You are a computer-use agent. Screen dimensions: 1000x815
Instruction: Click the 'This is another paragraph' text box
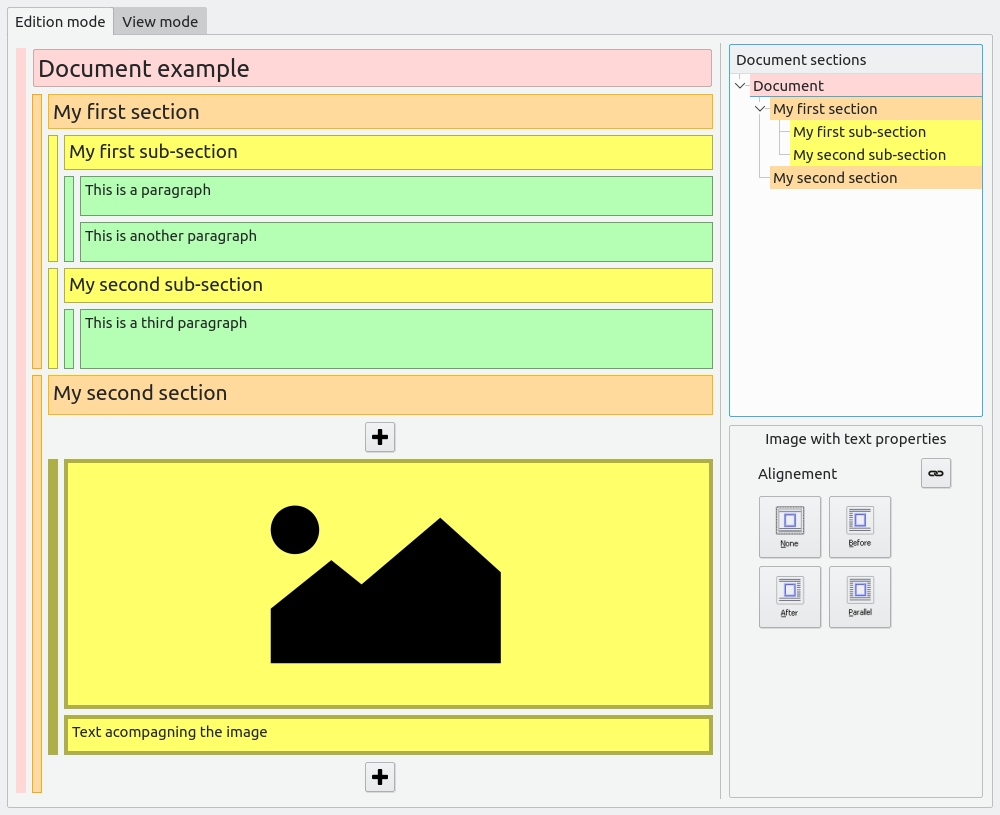pyautogui.click(x=396, y=242)
